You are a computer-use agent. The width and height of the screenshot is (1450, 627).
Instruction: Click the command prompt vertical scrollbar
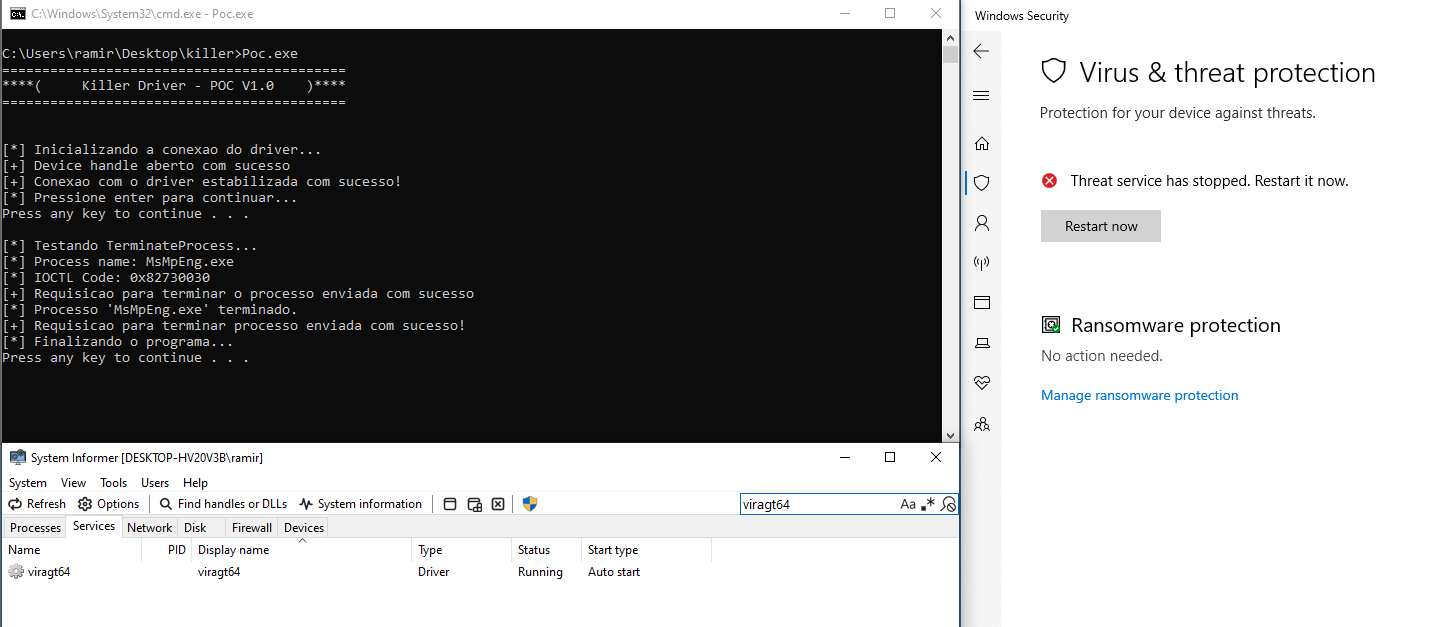[x=950, y=240]
